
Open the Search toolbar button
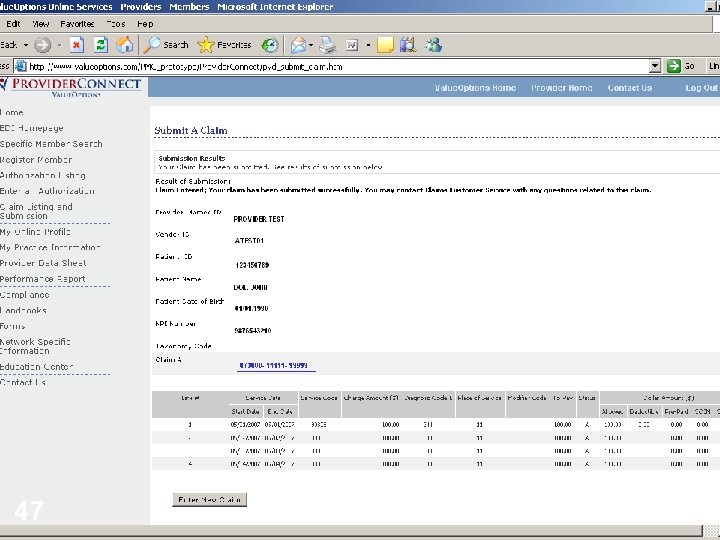pos(166,45)
